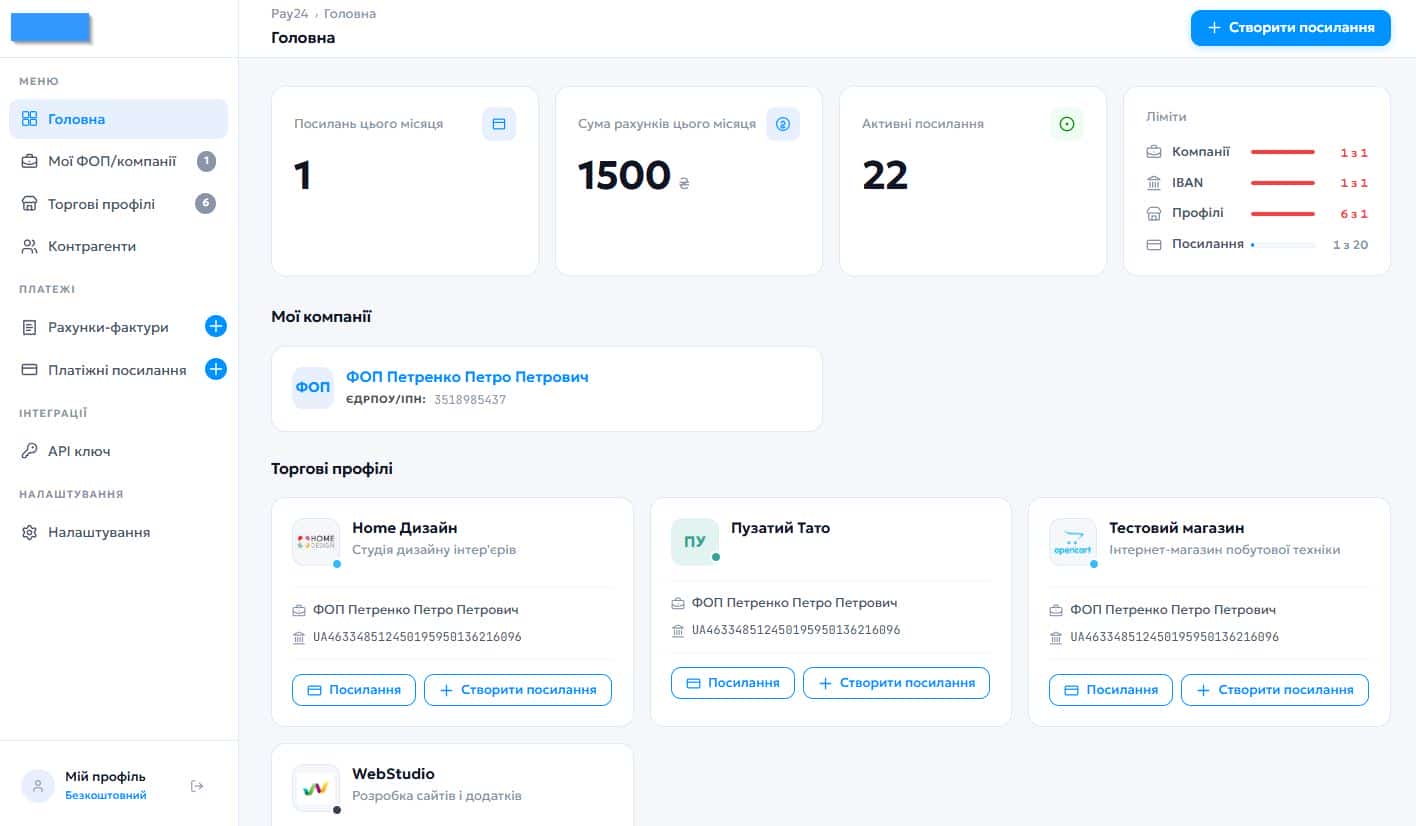Click the IBAN number in Home Дизайн card
Image resolution: width=1416 pixels, height=826 pixels.
[x=417, y=637]
